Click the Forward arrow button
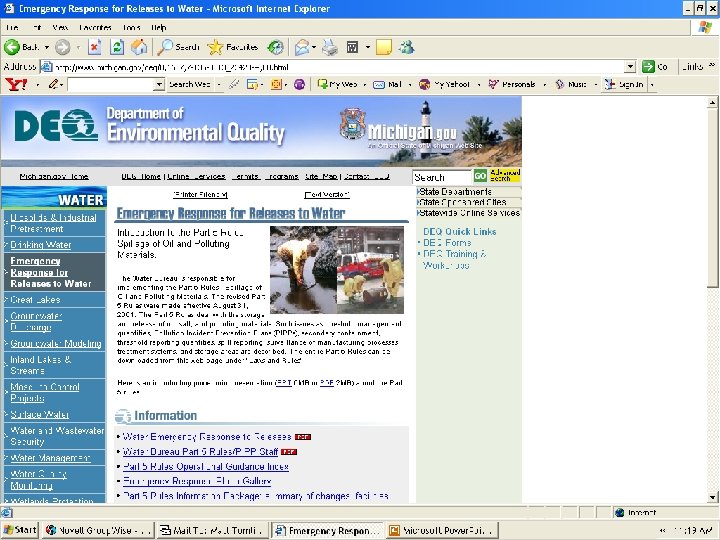Image resolution: width=720 pixels, height=540 pixels. tap(62, 47)
